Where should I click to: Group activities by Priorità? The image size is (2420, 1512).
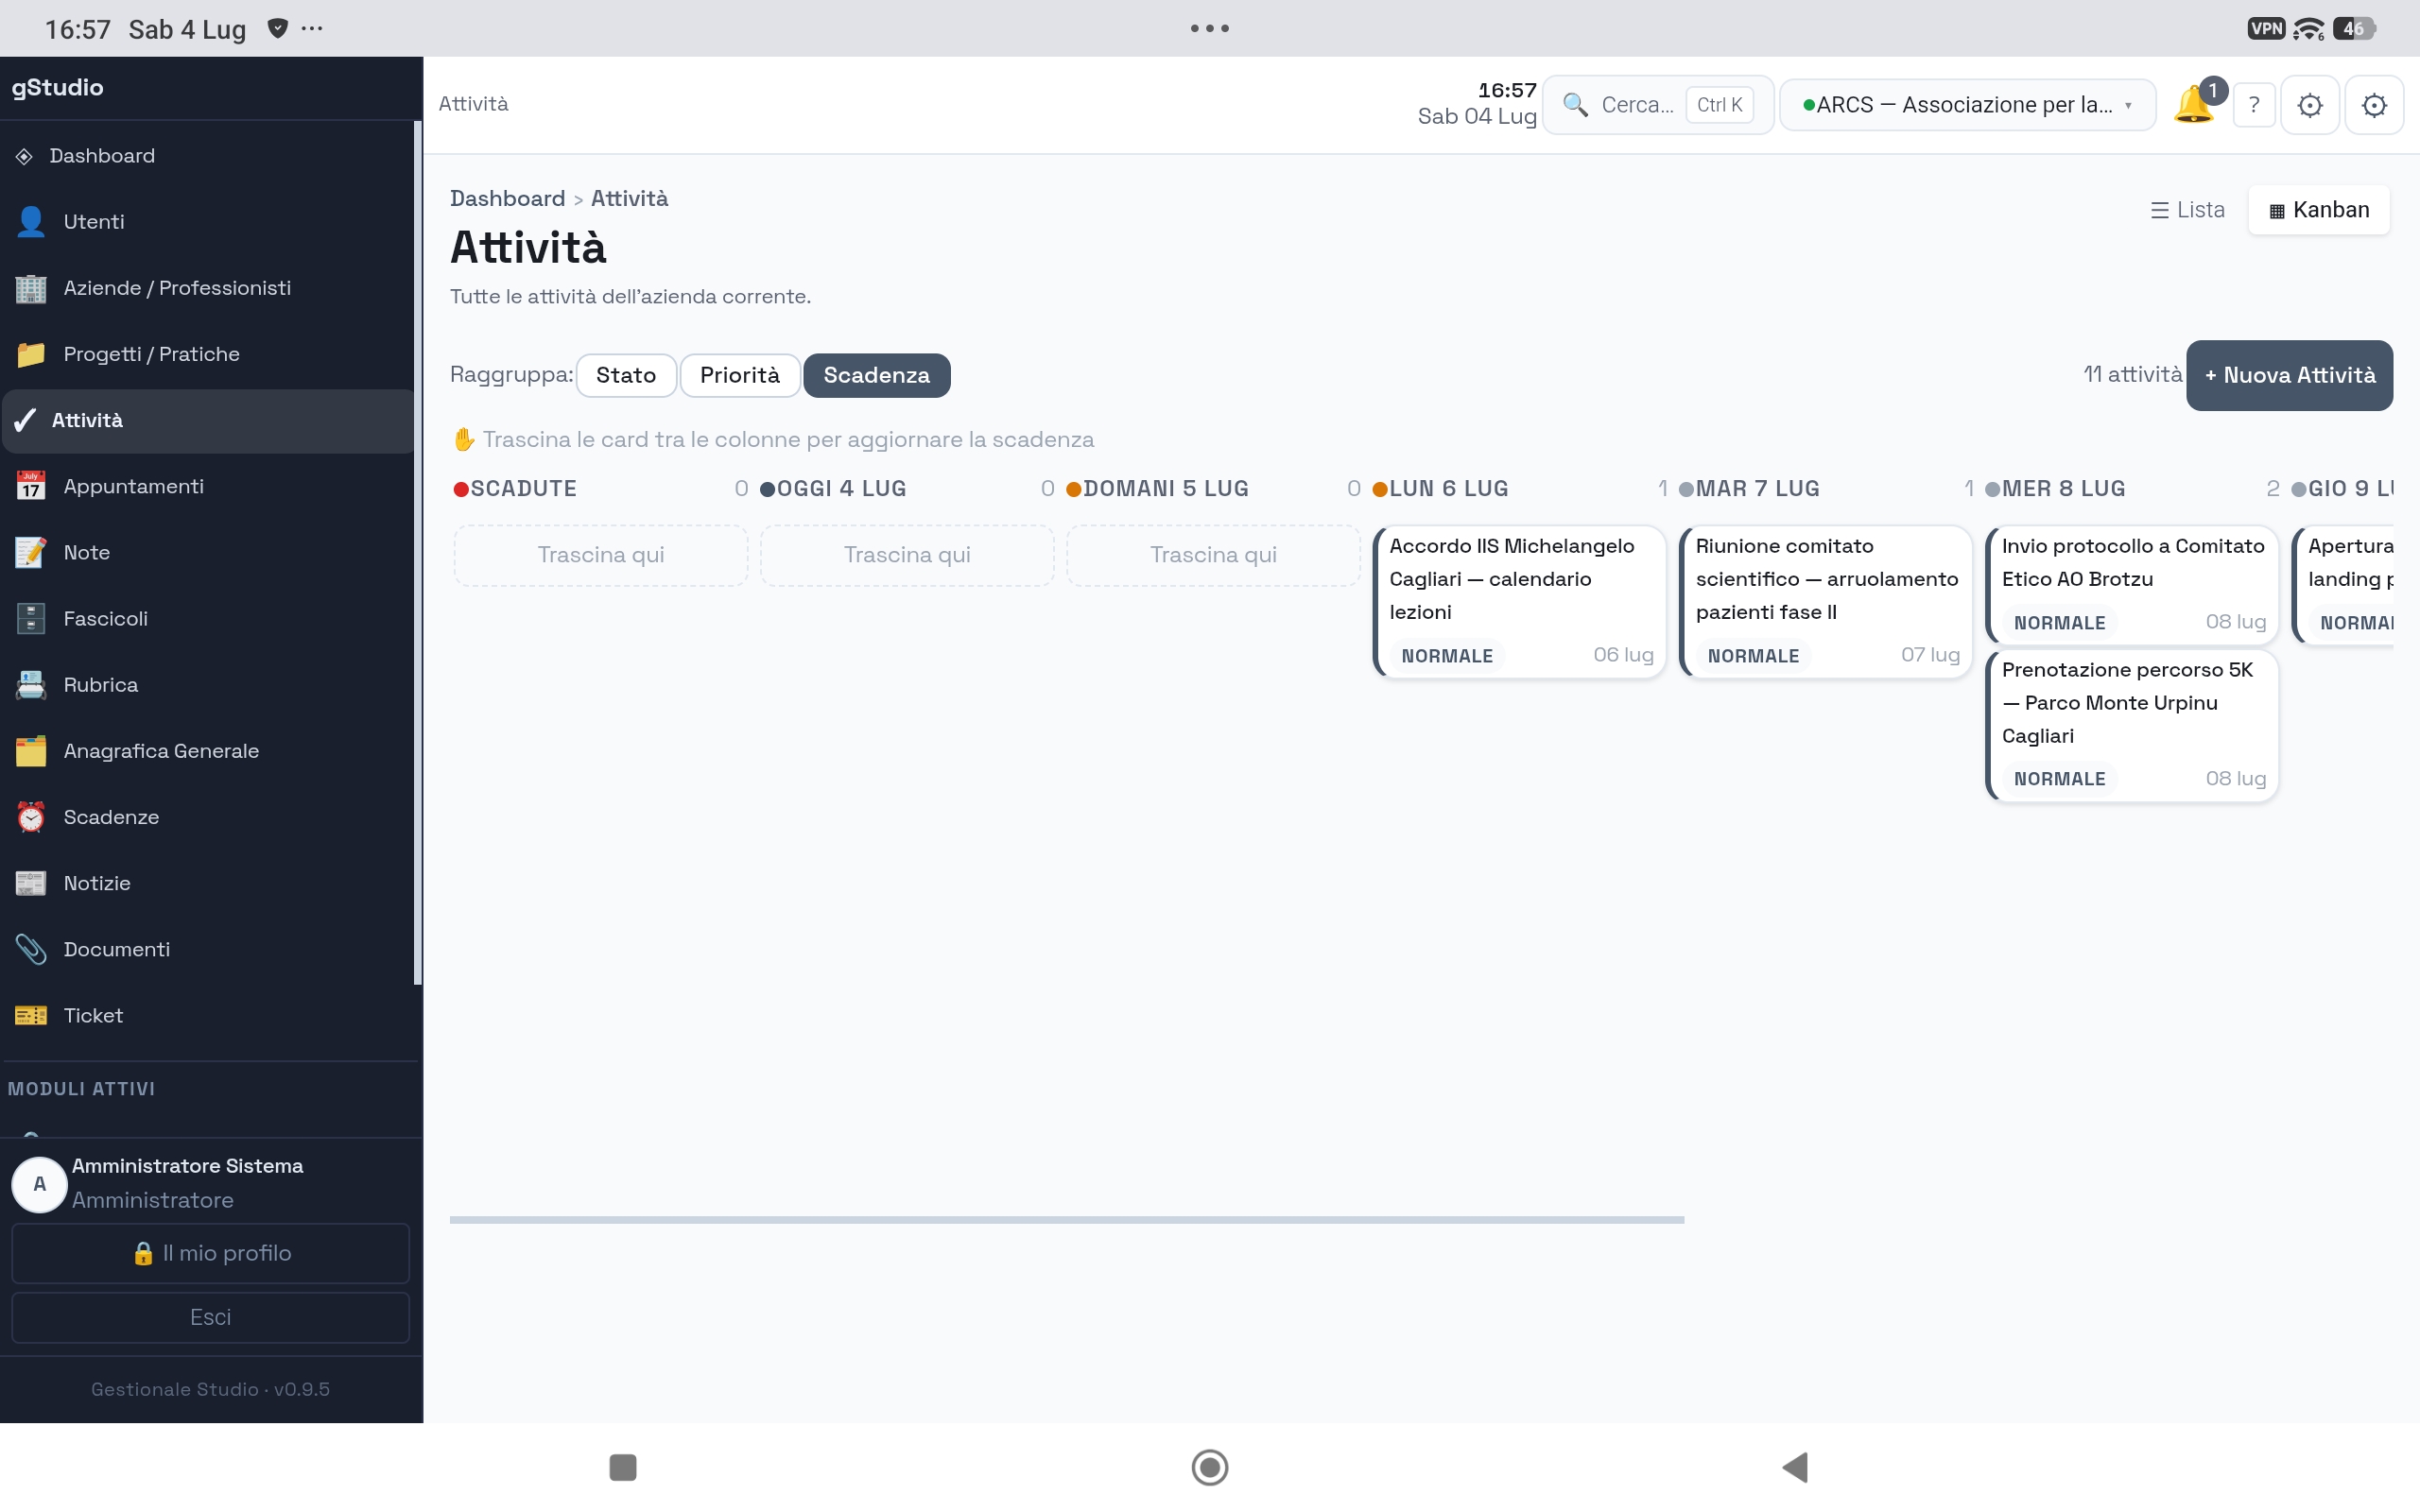pyautogui.click(x=740, y=375)
